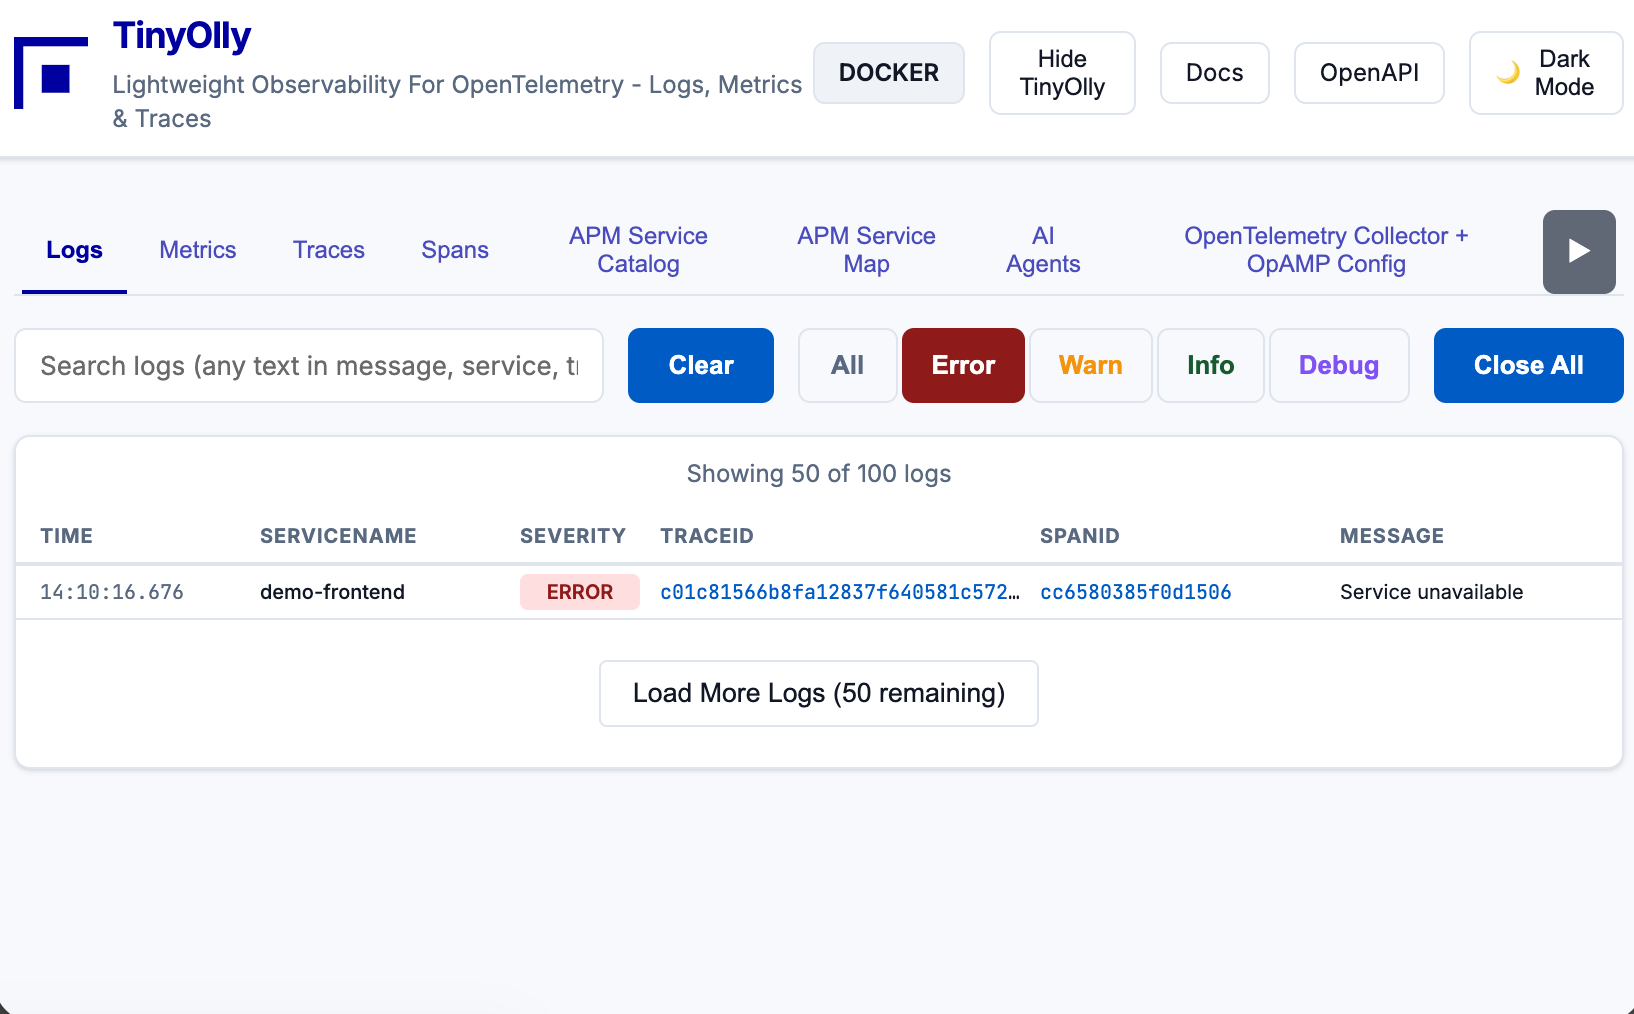Open the Docs page
The height and width of the screenshot is (1014, 1634).
click(x=1214, y=72)
